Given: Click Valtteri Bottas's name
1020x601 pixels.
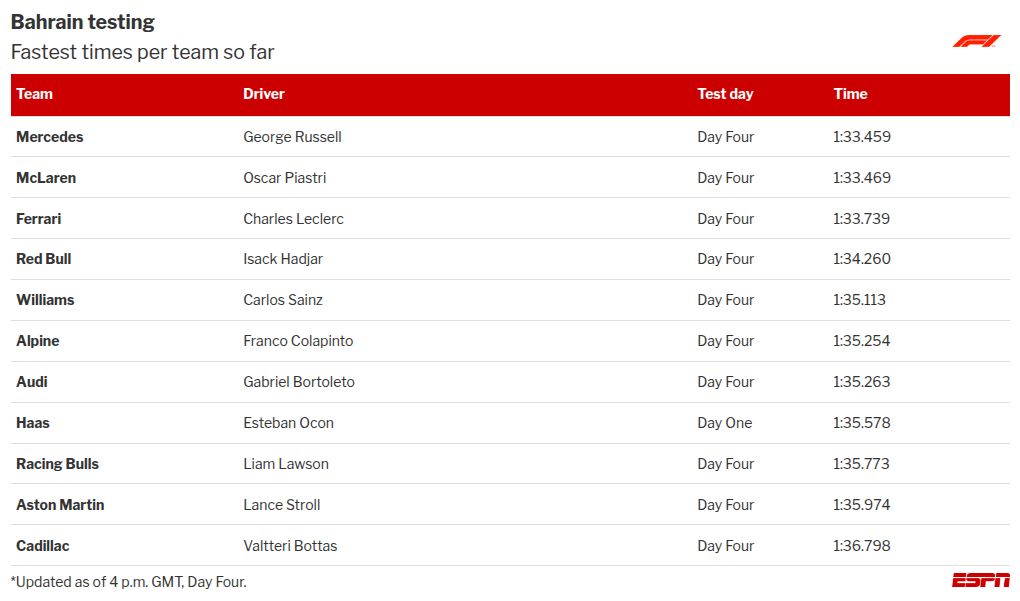Looking at the screenshot, I should 290,546.
